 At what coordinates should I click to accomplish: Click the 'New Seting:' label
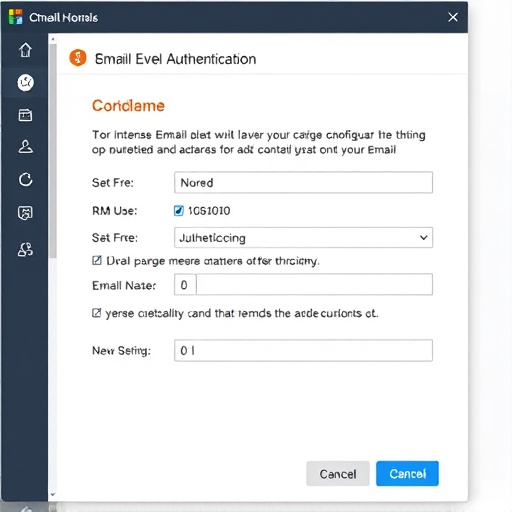[121, 351]
